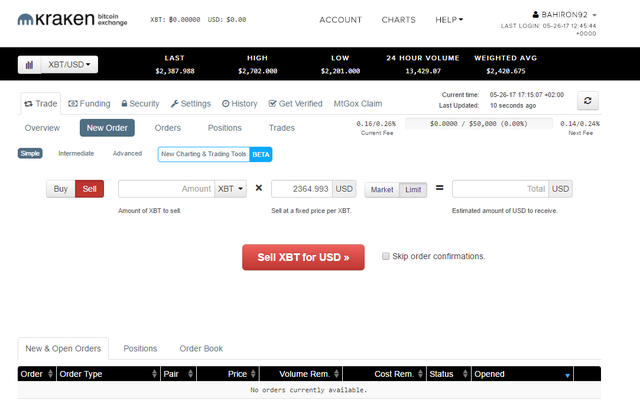
Task: Open the XBT amount currency dropdown
Action: (230, 189)
